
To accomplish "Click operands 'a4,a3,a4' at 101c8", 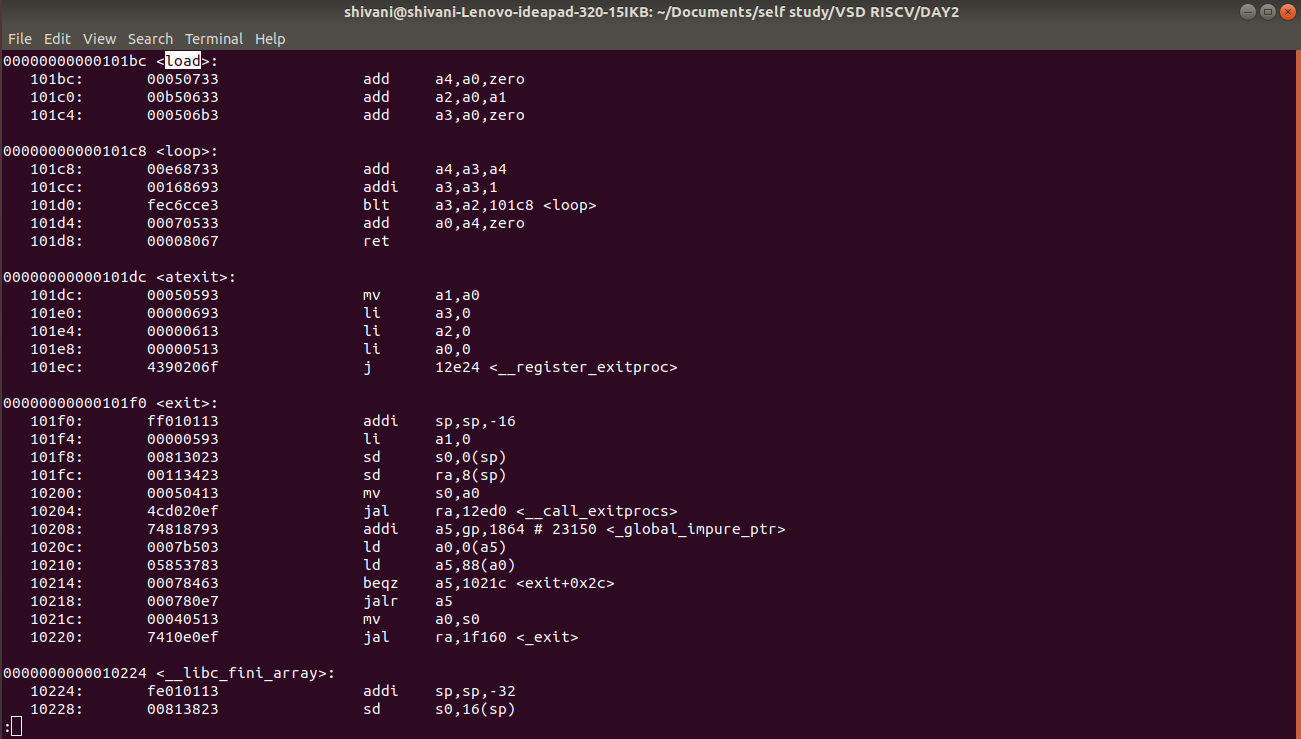I will click(x=471, y=169).
